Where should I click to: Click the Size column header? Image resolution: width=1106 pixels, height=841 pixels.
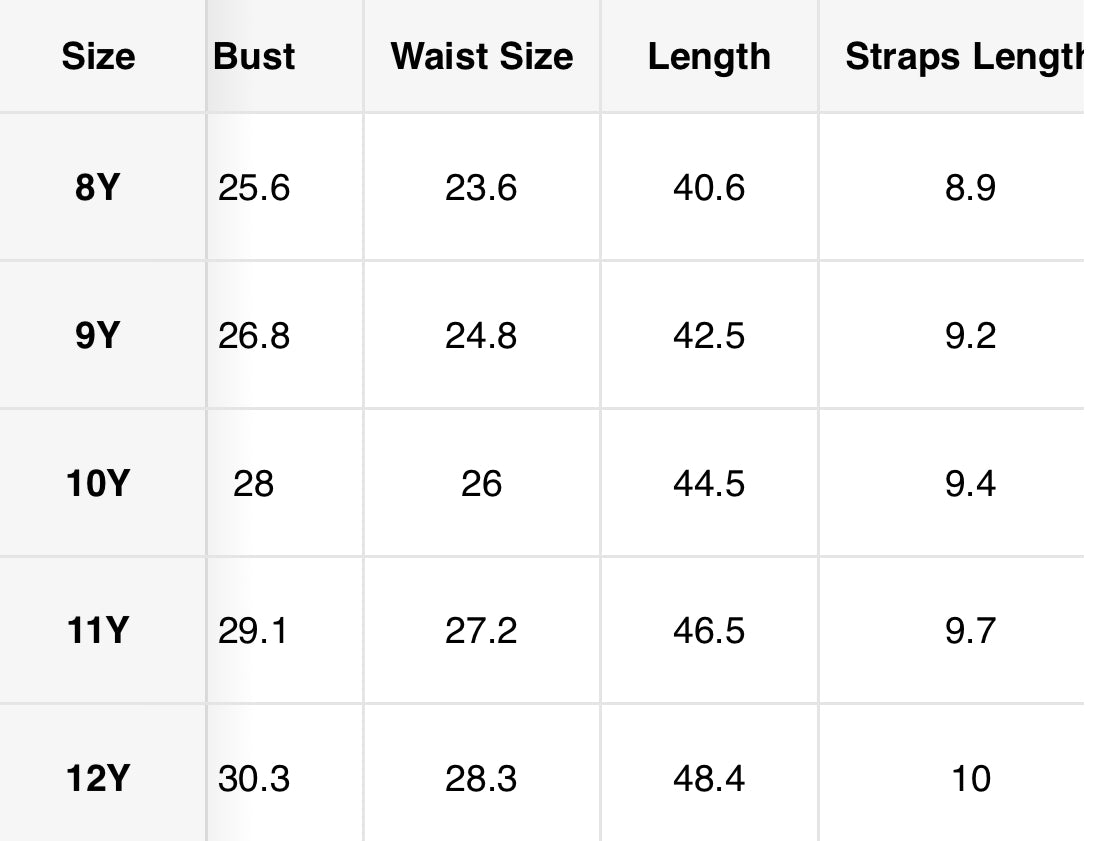point(98,56)
